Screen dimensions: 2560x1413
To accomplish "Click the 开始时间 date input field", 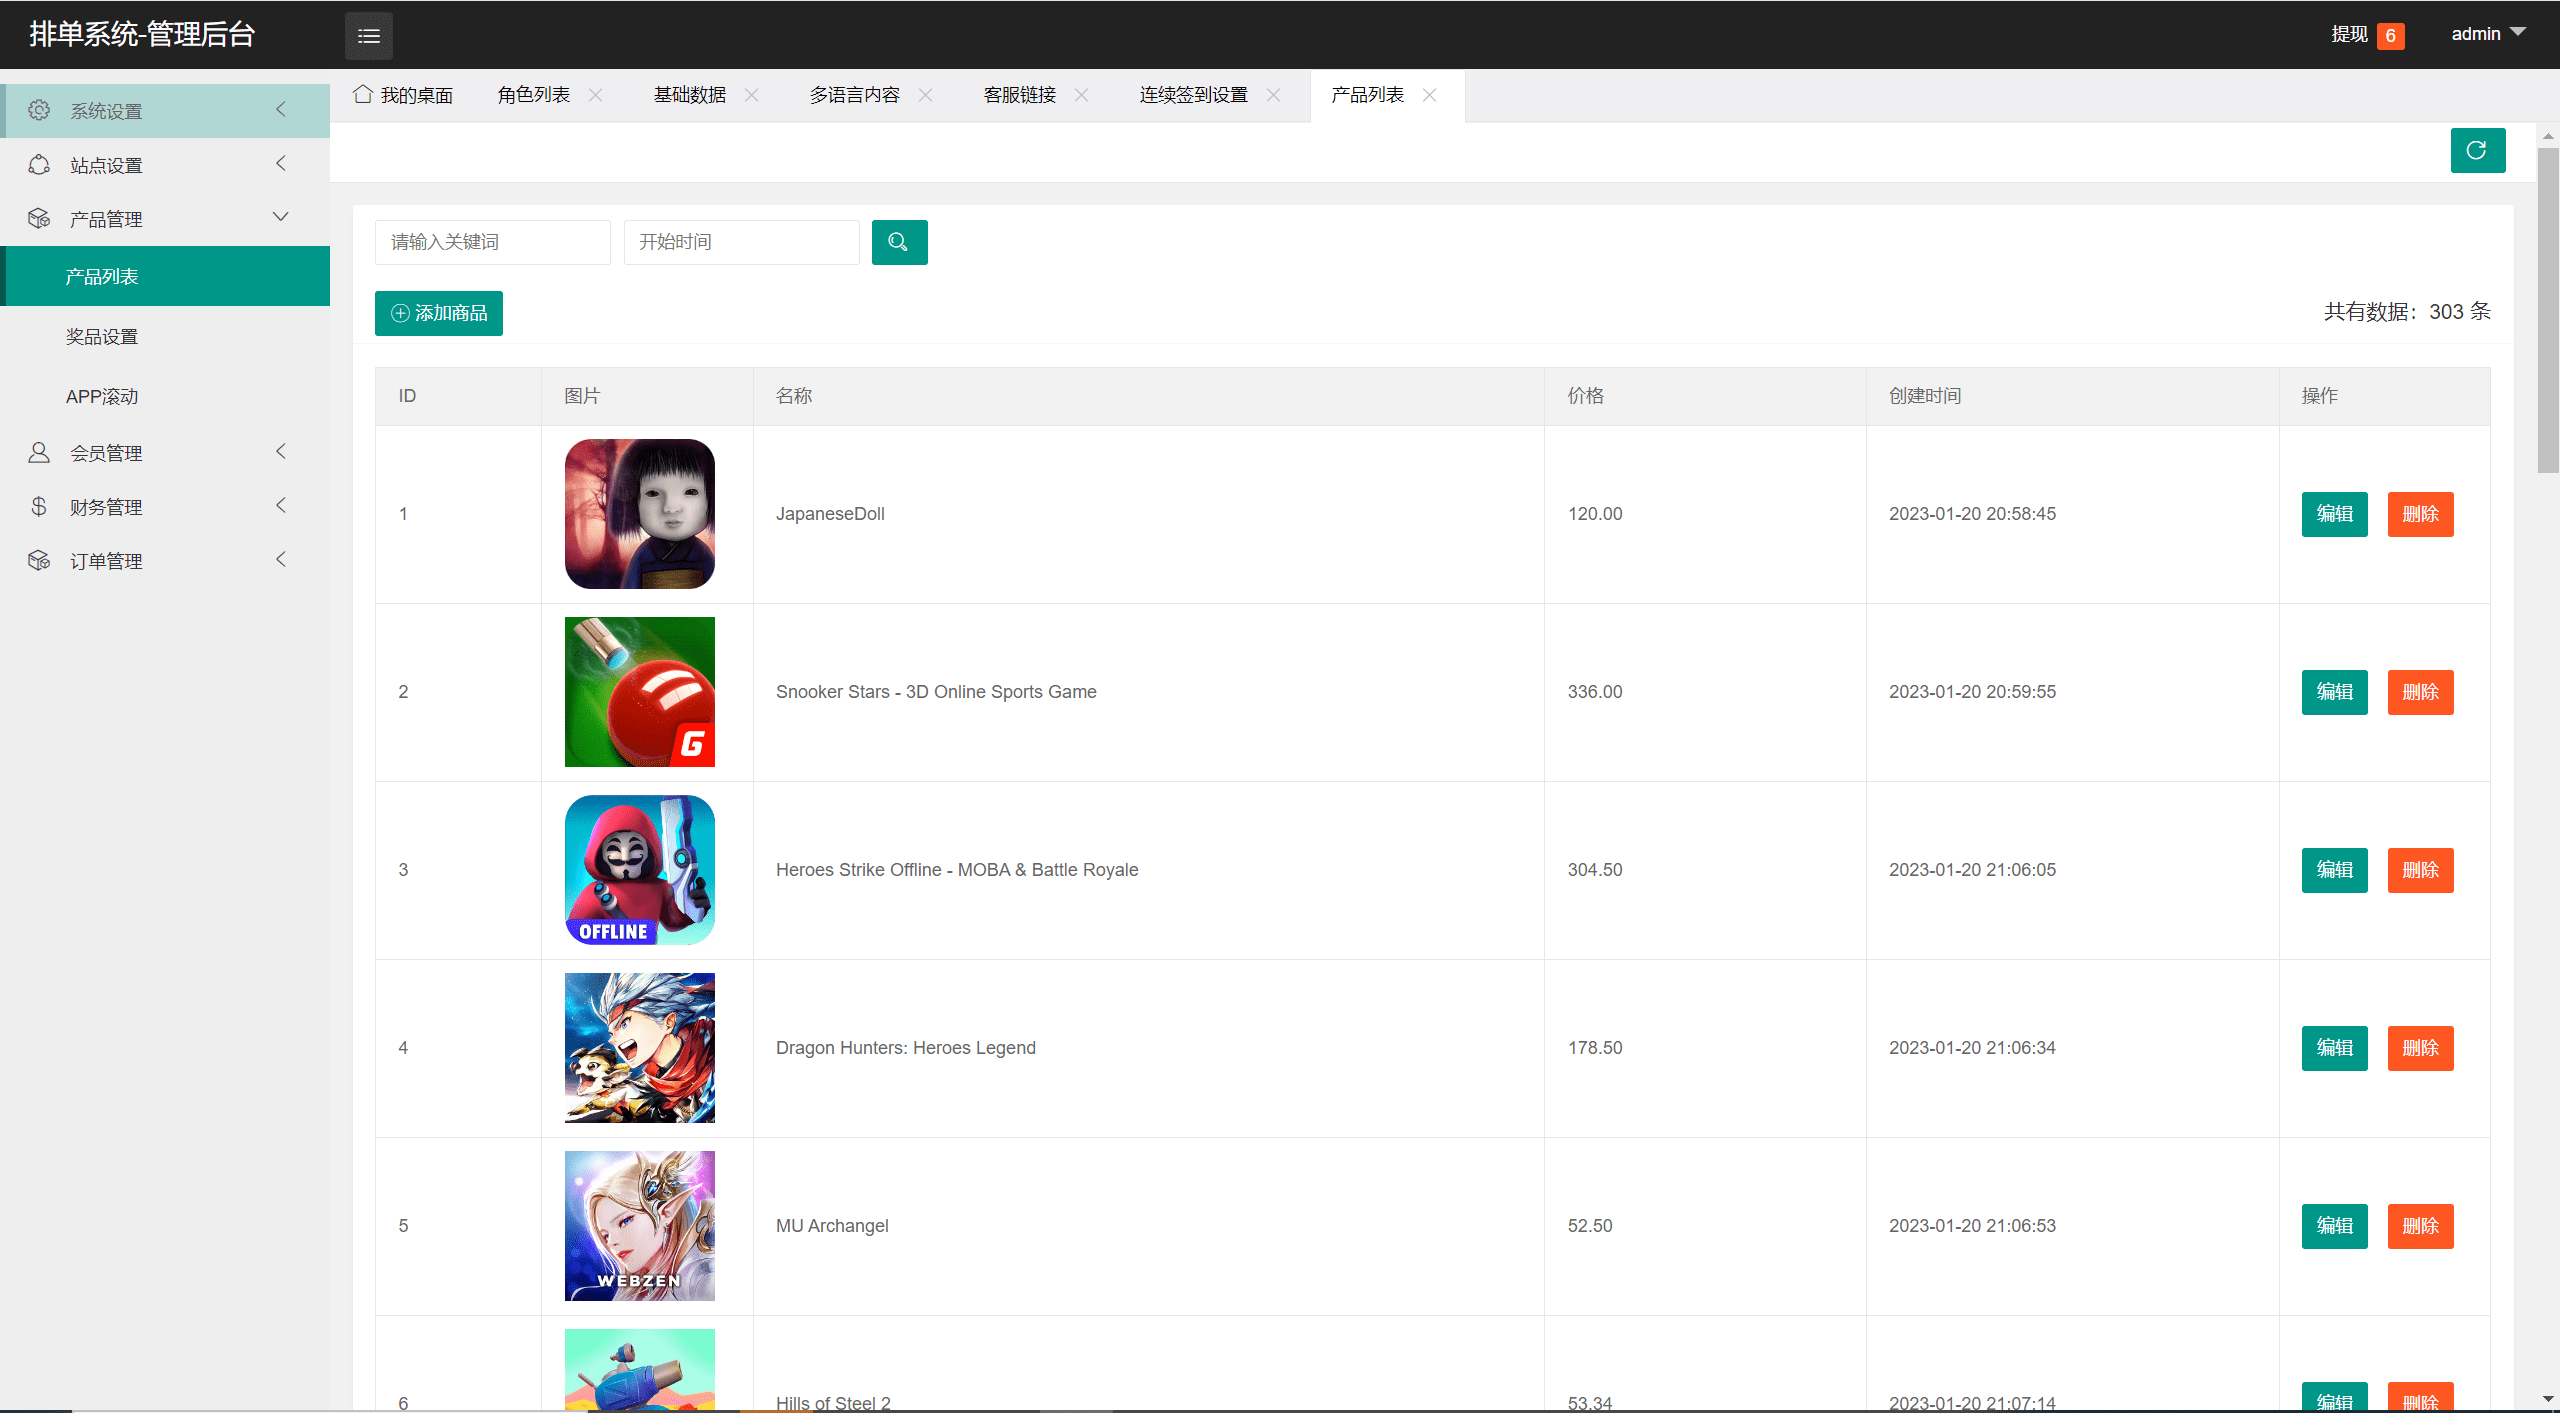I will pos(741,242).
